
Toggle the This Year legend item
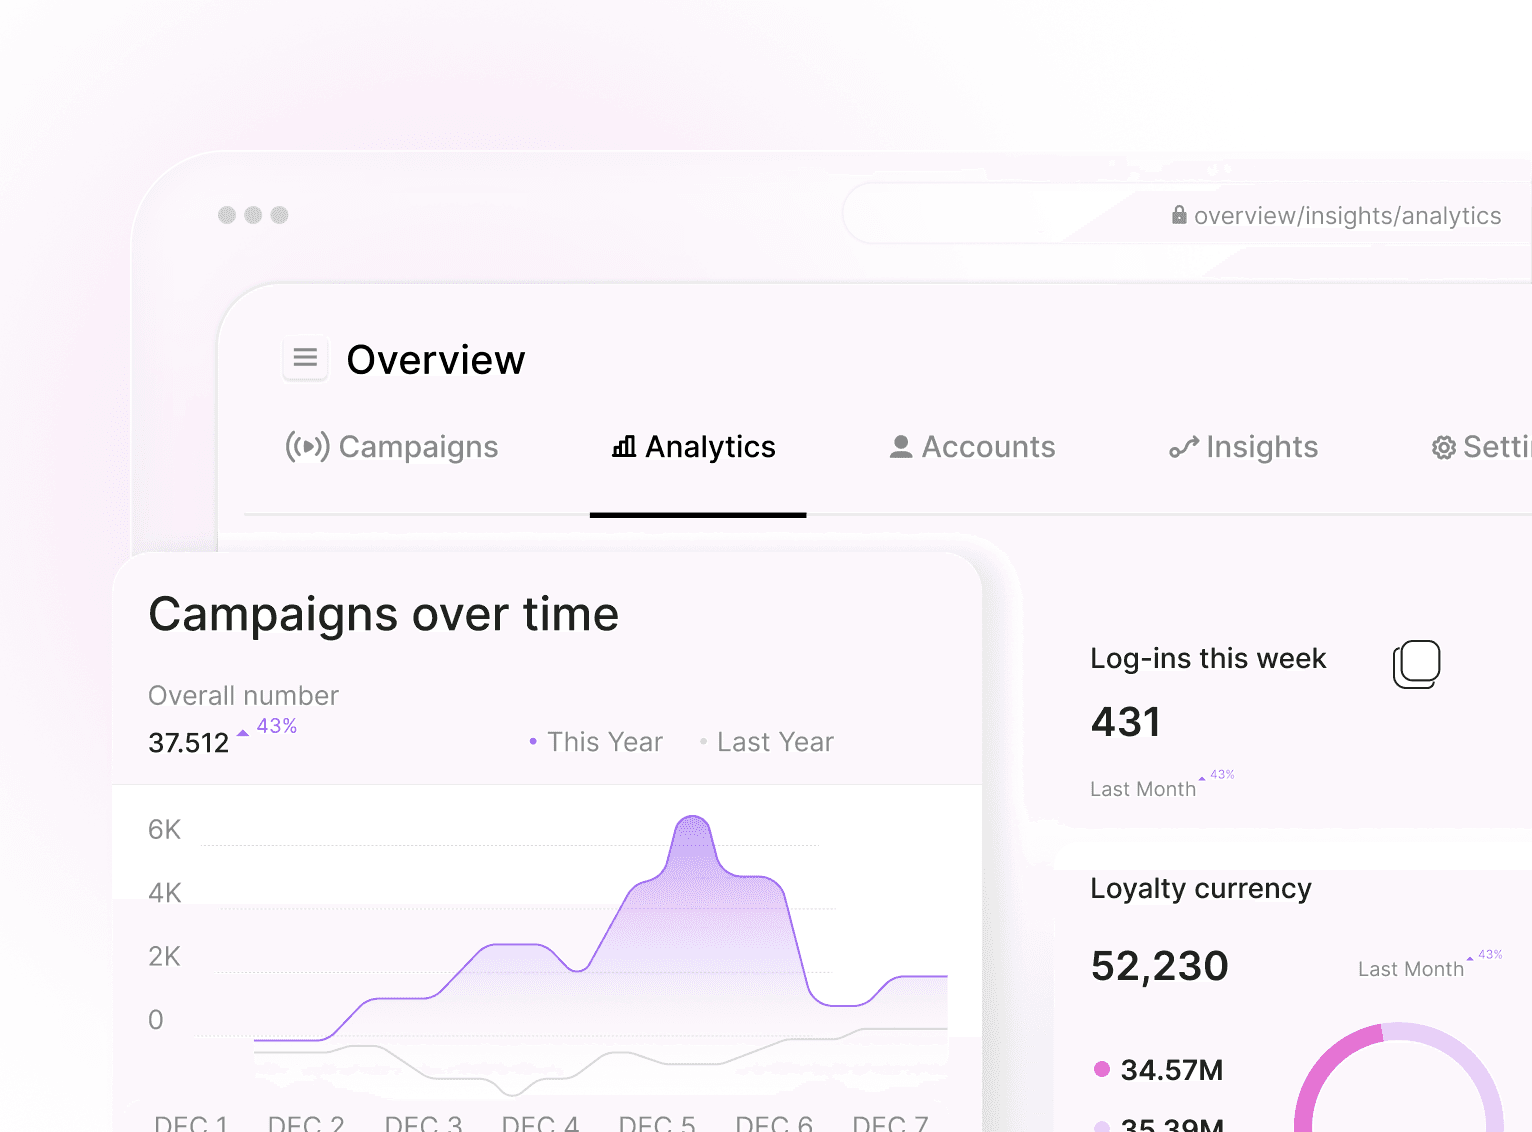point(596,742)
